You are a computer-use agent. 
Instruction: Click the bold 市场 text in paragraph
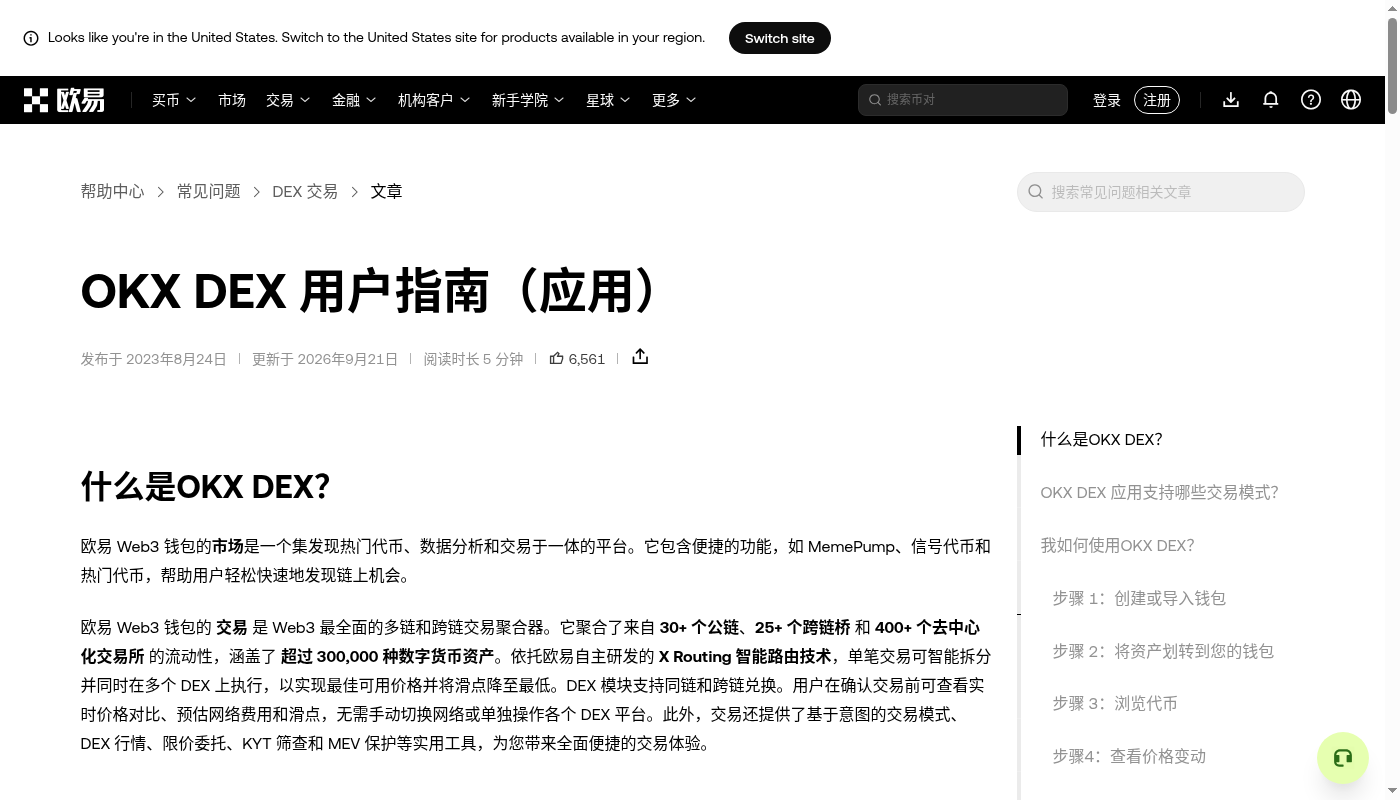coord(228,546)
